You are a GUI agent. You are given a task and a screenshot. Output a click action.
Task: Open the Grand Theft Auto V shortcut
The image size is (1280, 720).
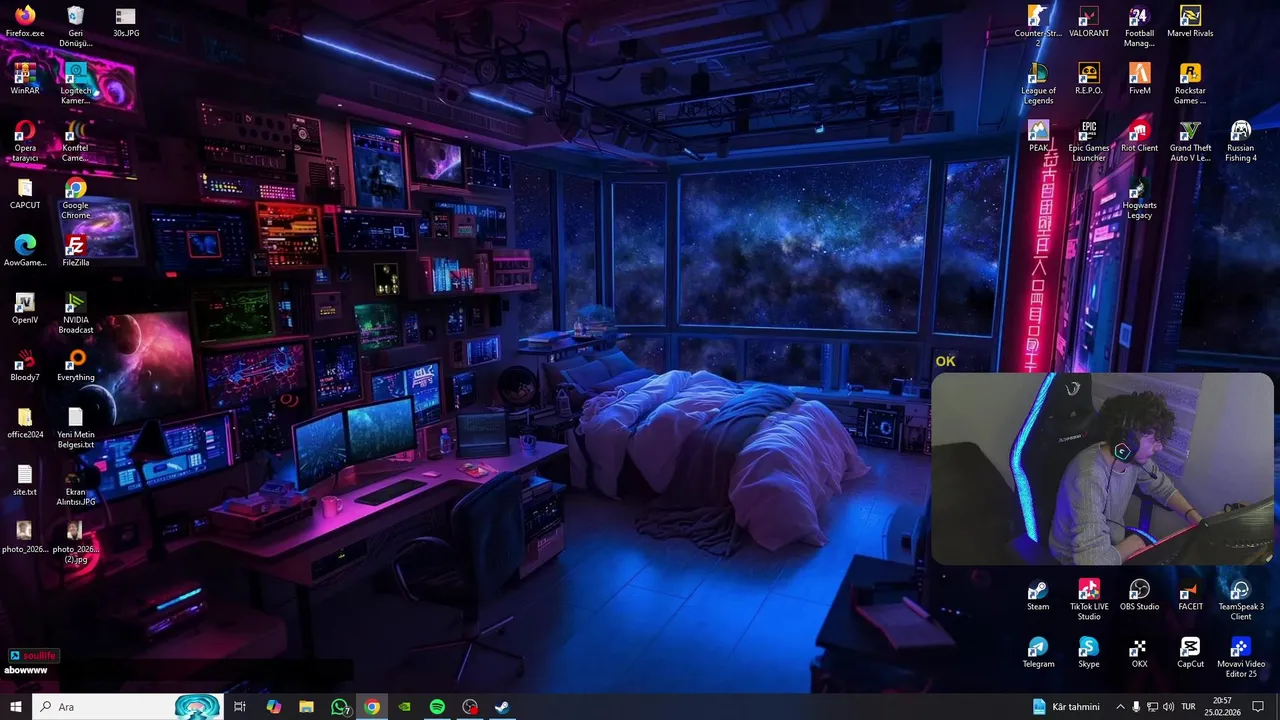[x=1190, y=141]
